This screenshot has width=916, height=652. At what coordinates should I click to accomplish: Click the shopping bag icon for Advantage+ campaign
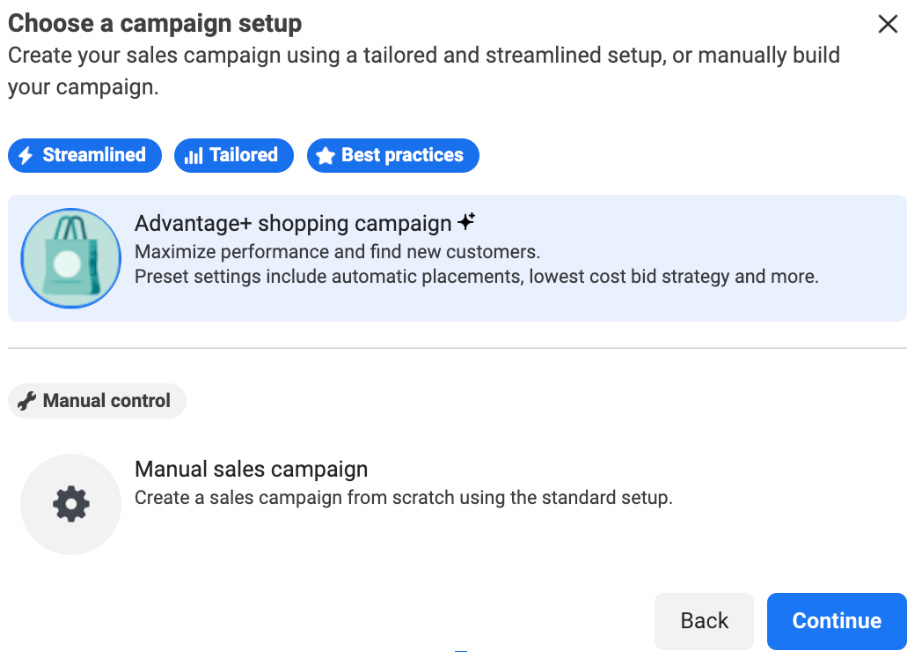tap(71, 258)
